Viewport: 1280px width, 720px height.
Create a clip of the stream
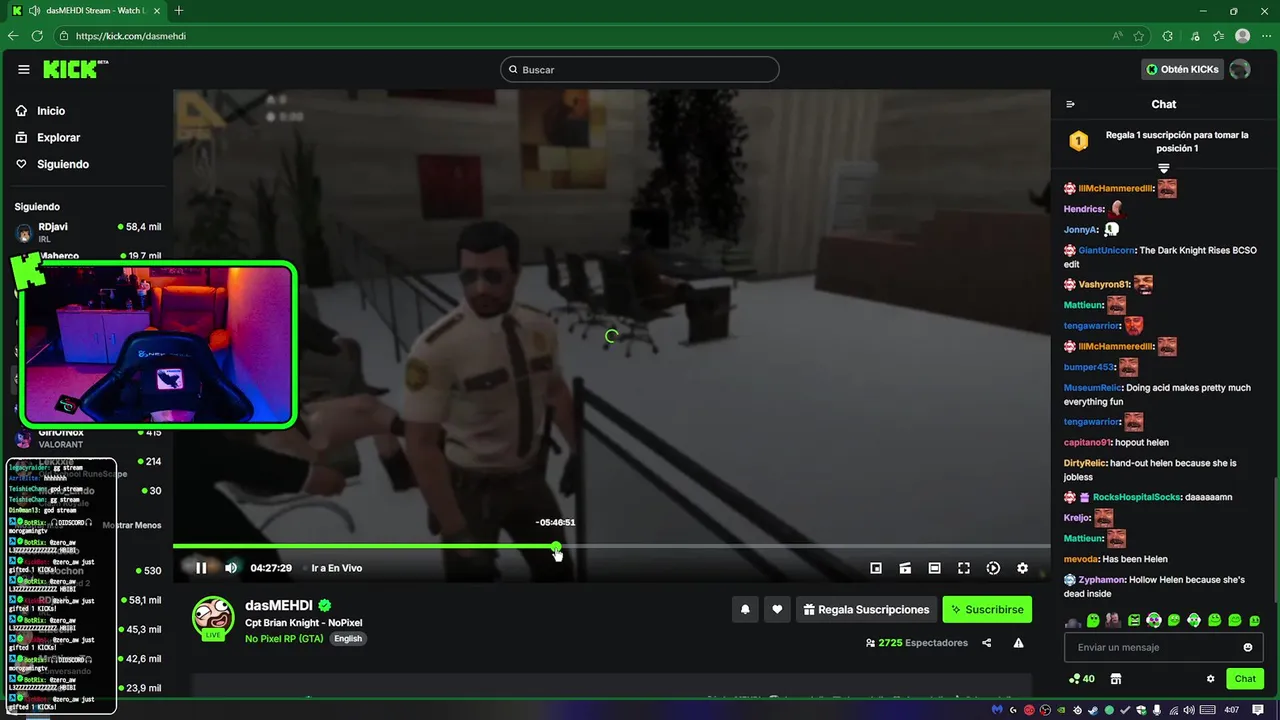pyautogui.click(x=905, y=568)
